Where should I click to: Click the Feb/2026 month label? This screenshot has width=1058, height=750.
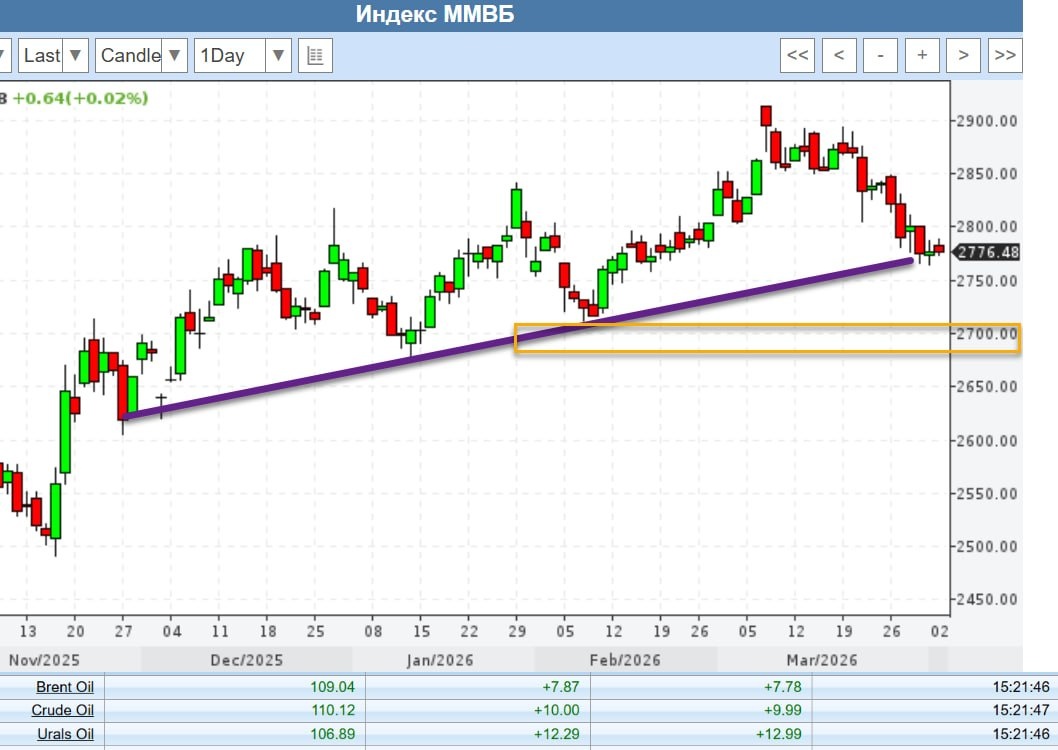(x=625, y=660)
